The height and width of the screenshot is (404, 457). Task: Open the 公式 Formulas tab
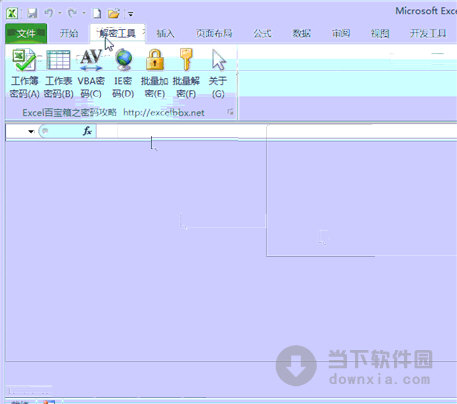pos(262,33)
